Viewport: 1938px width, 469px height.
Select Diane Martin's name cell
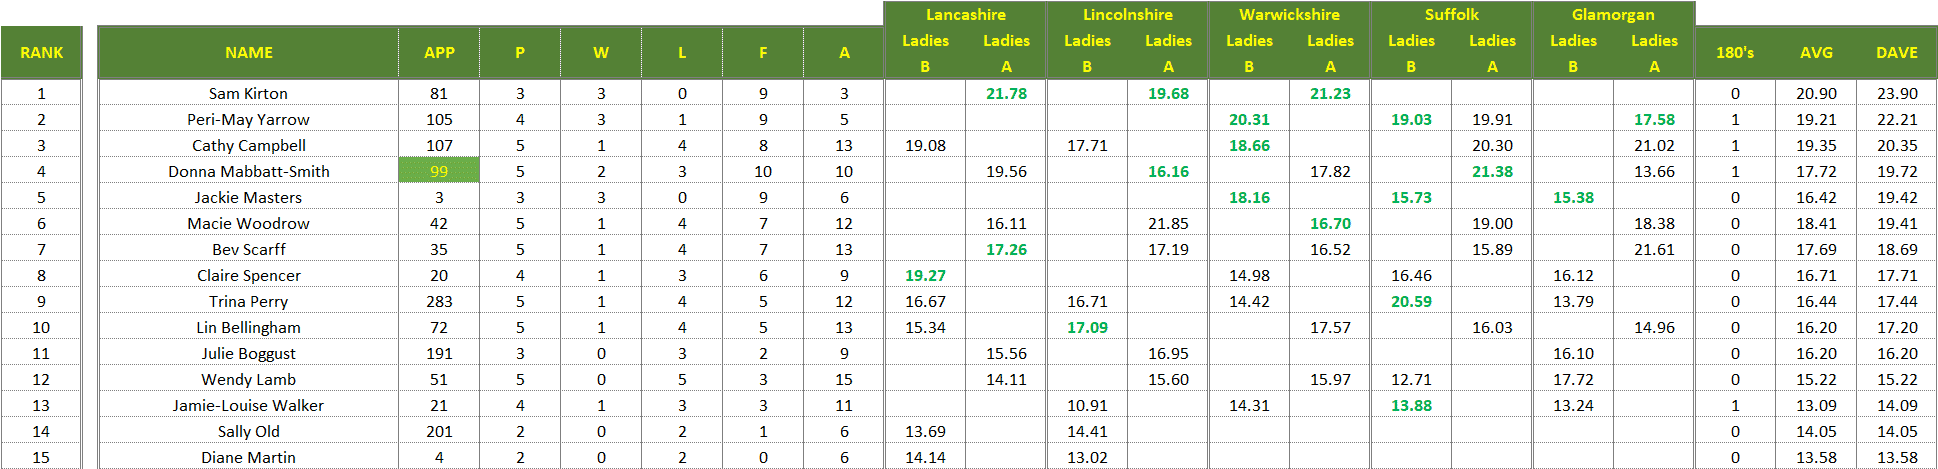tap(248, 458)
